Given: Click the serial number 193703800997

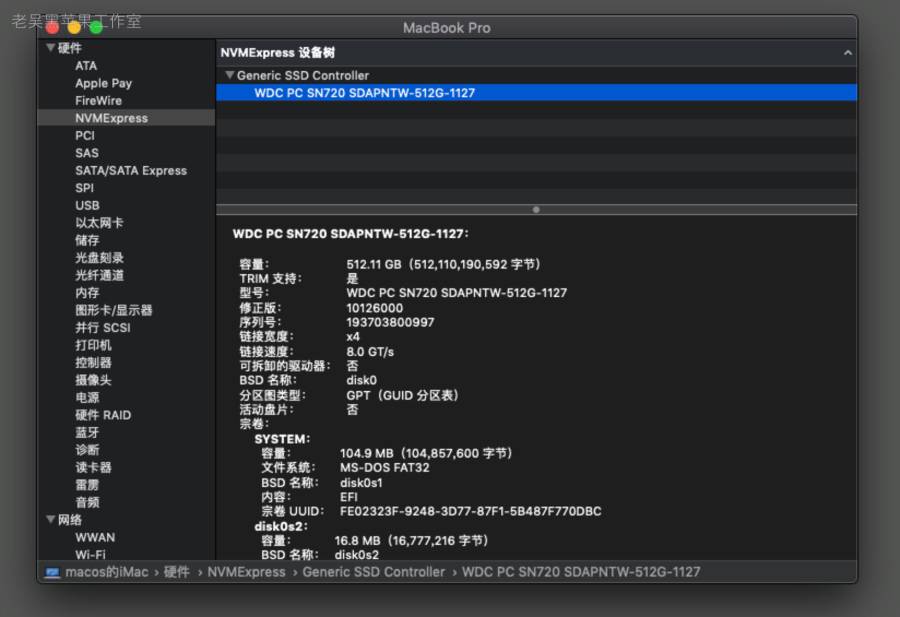Looking at the screenshot, I should 390,322.
